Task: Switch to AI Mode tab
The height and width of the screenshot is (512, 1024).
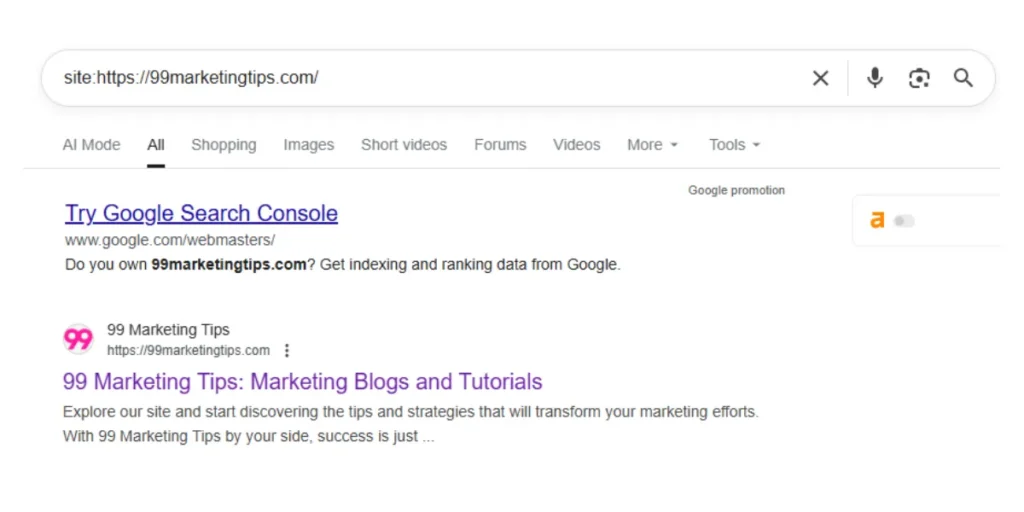Action: tap(91, 145)
